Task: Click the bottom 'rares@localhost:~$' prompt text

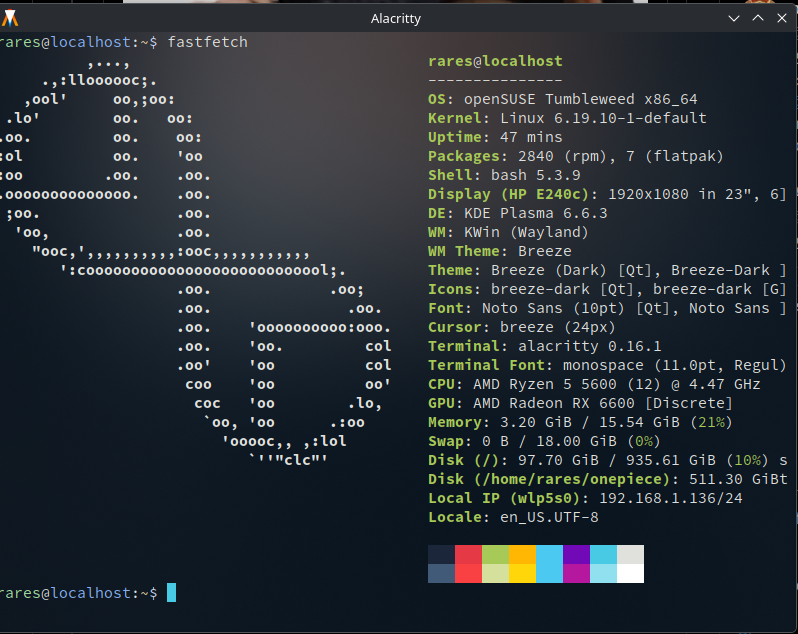Action: click(78, 593)
